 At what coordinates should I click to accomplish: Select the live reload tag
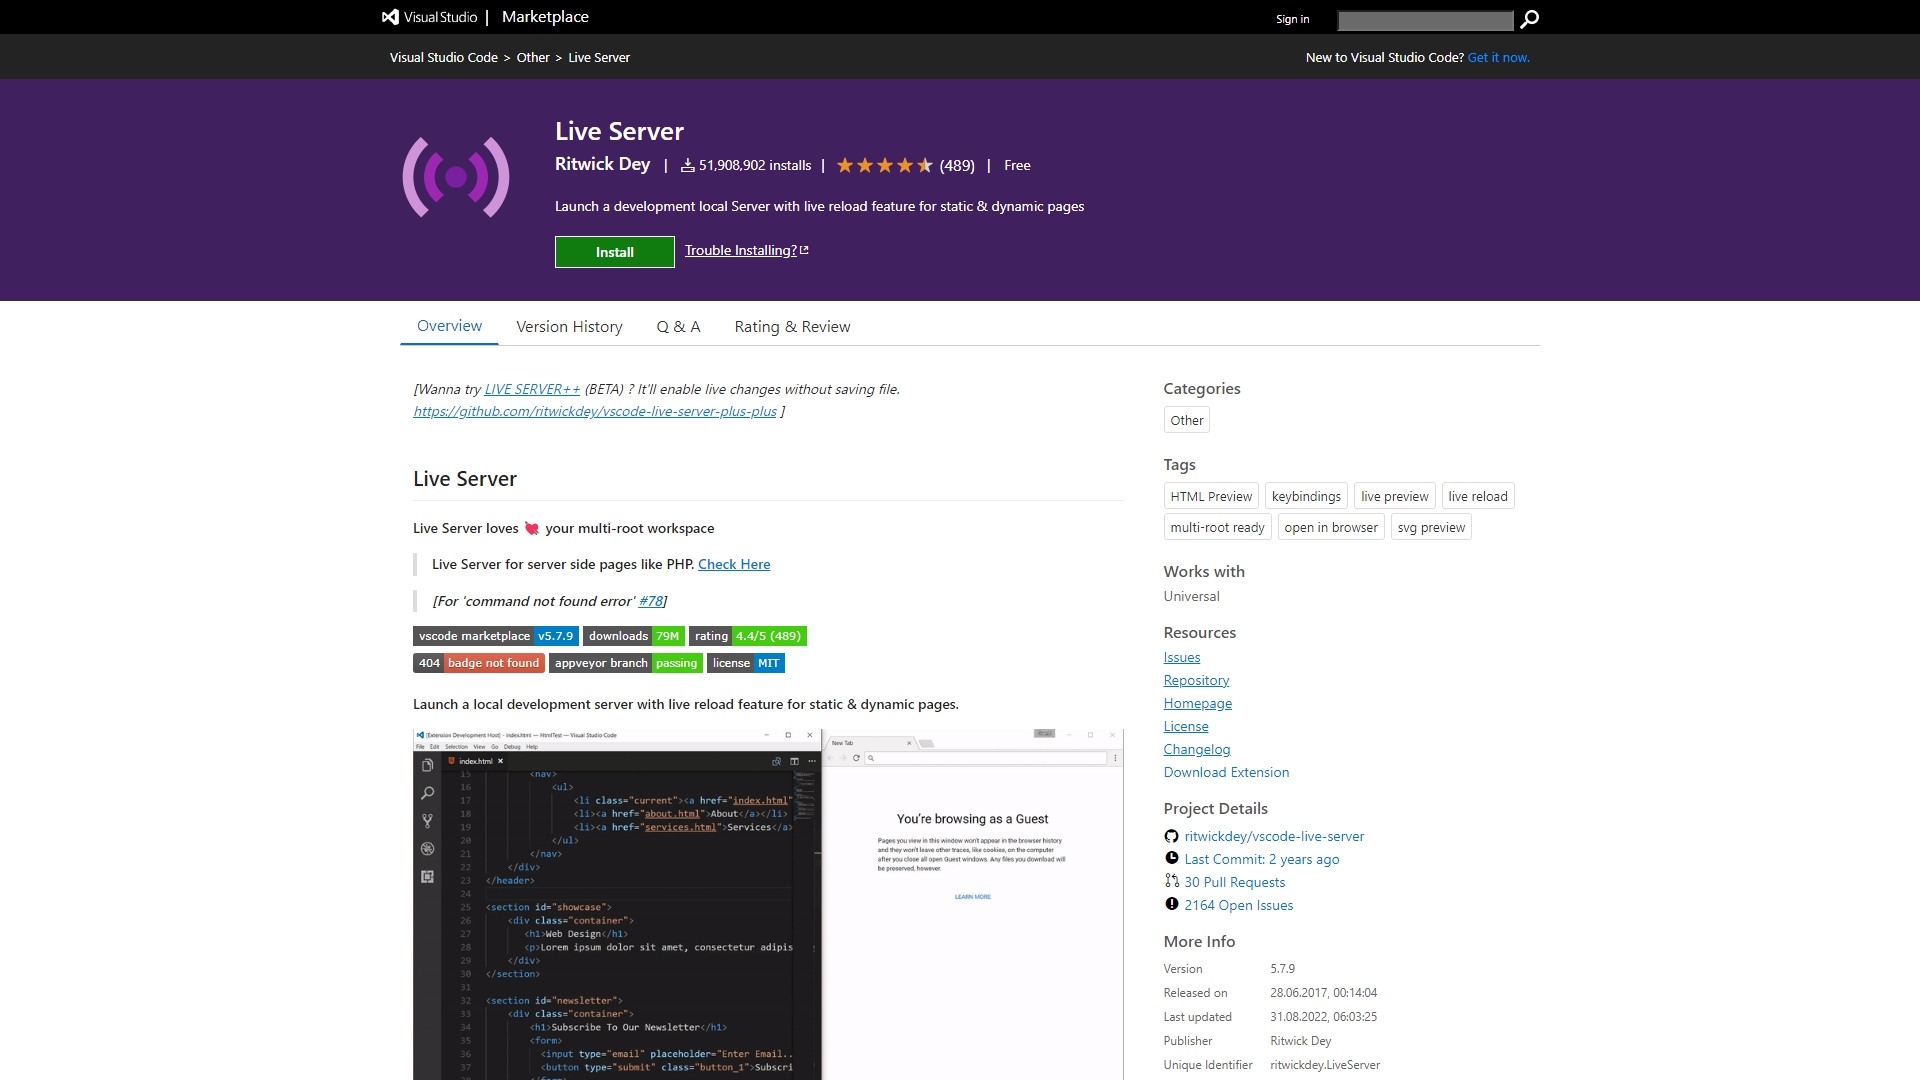click(x=1478, y=496)
